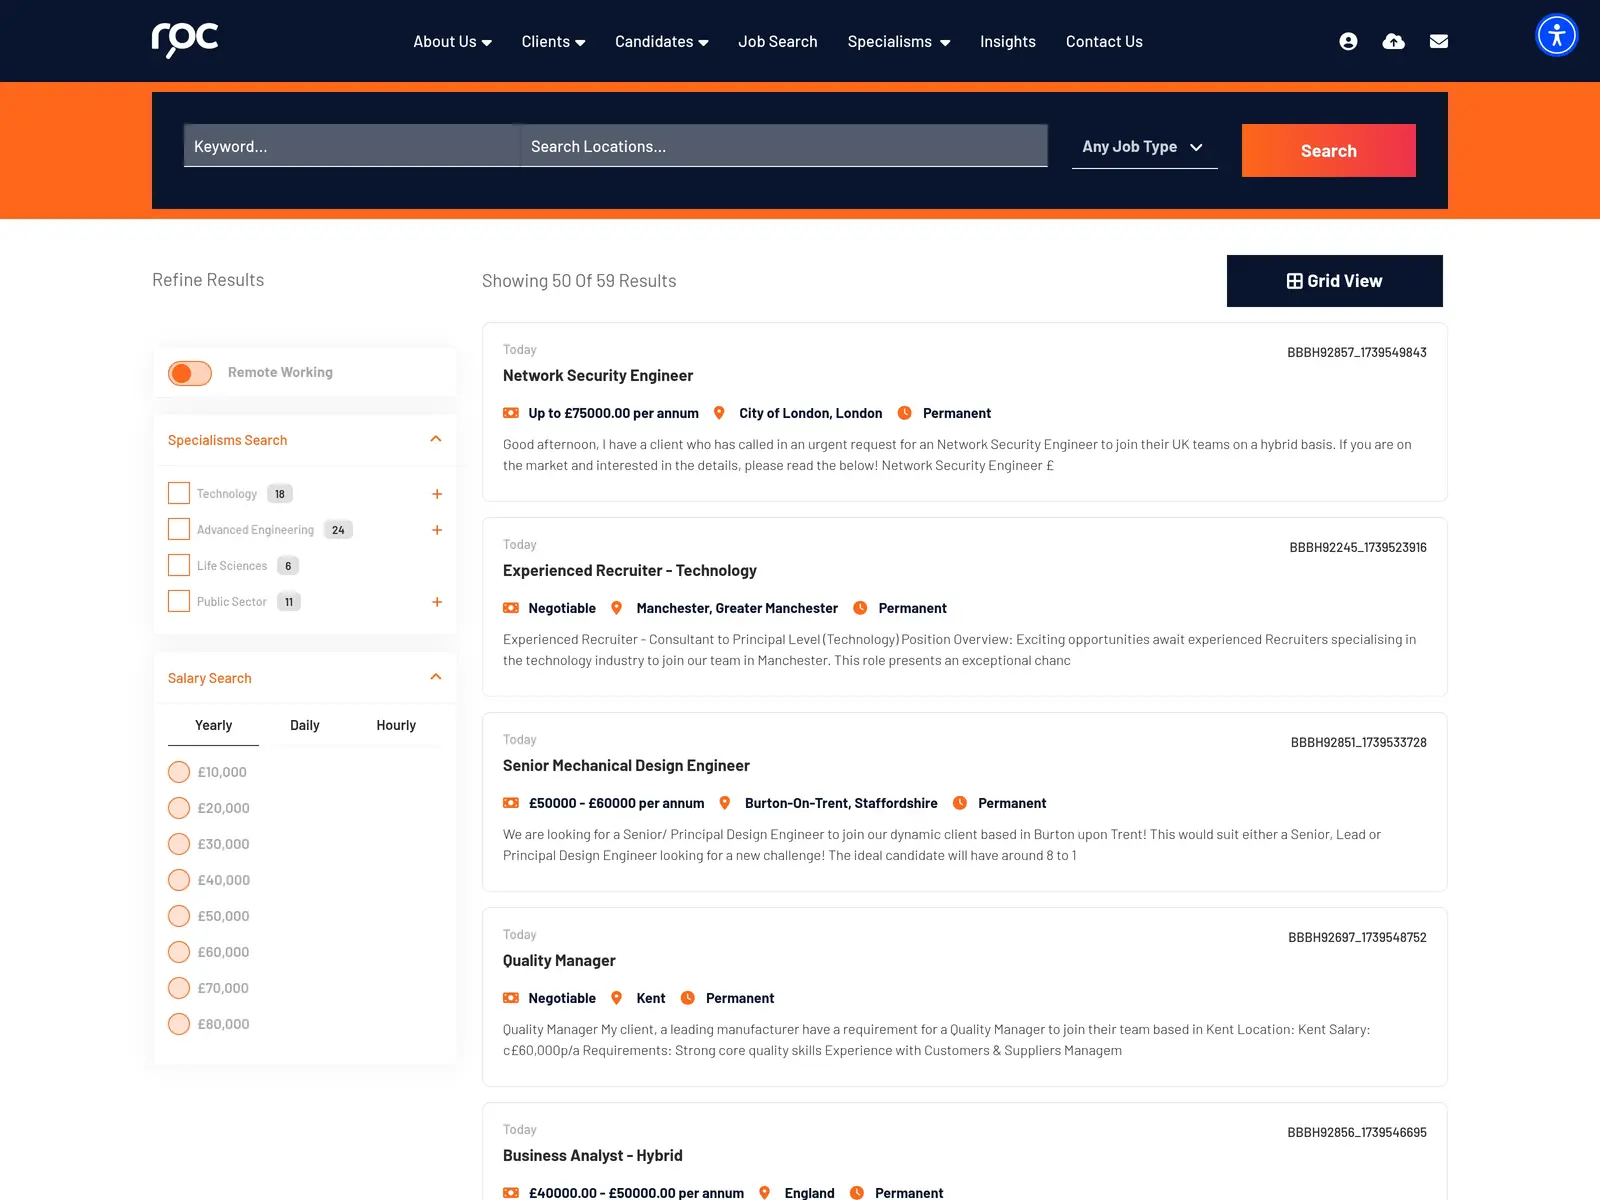Open the Contact Us page
1600x1200 pixels.
[1104, 42]
